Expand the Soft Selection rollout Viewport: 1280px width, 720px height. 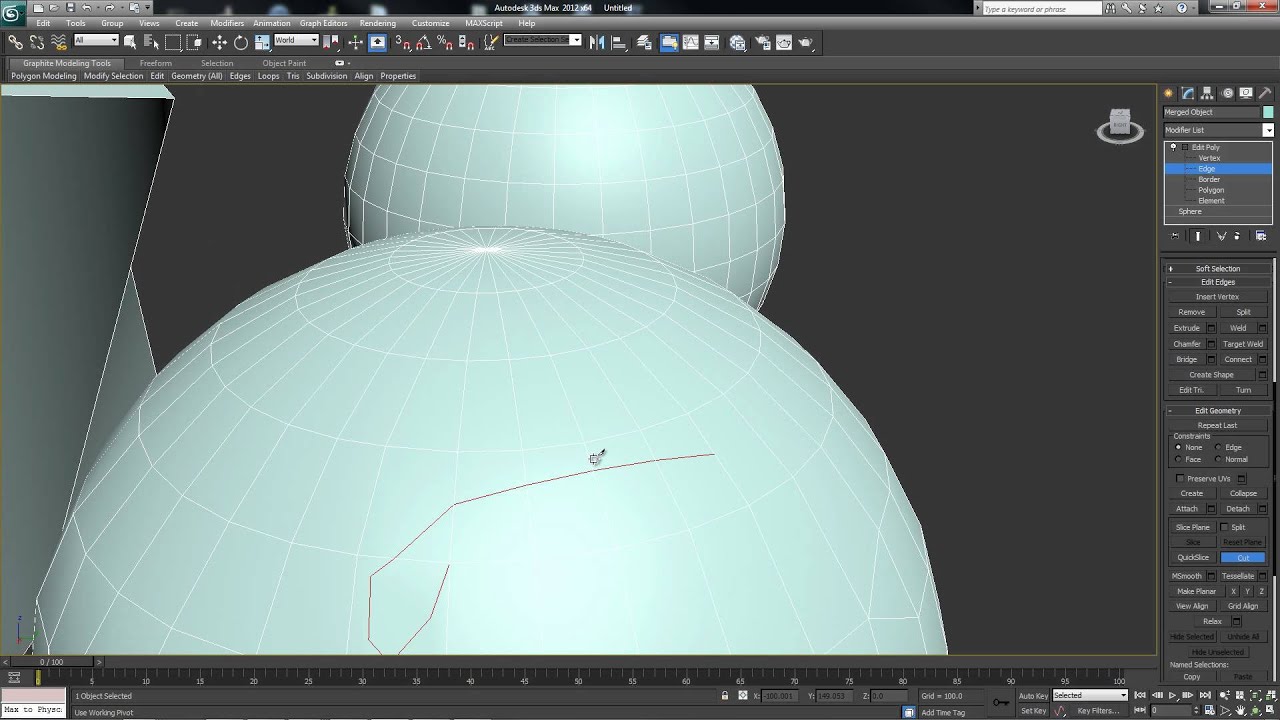tap(1218, 268)
